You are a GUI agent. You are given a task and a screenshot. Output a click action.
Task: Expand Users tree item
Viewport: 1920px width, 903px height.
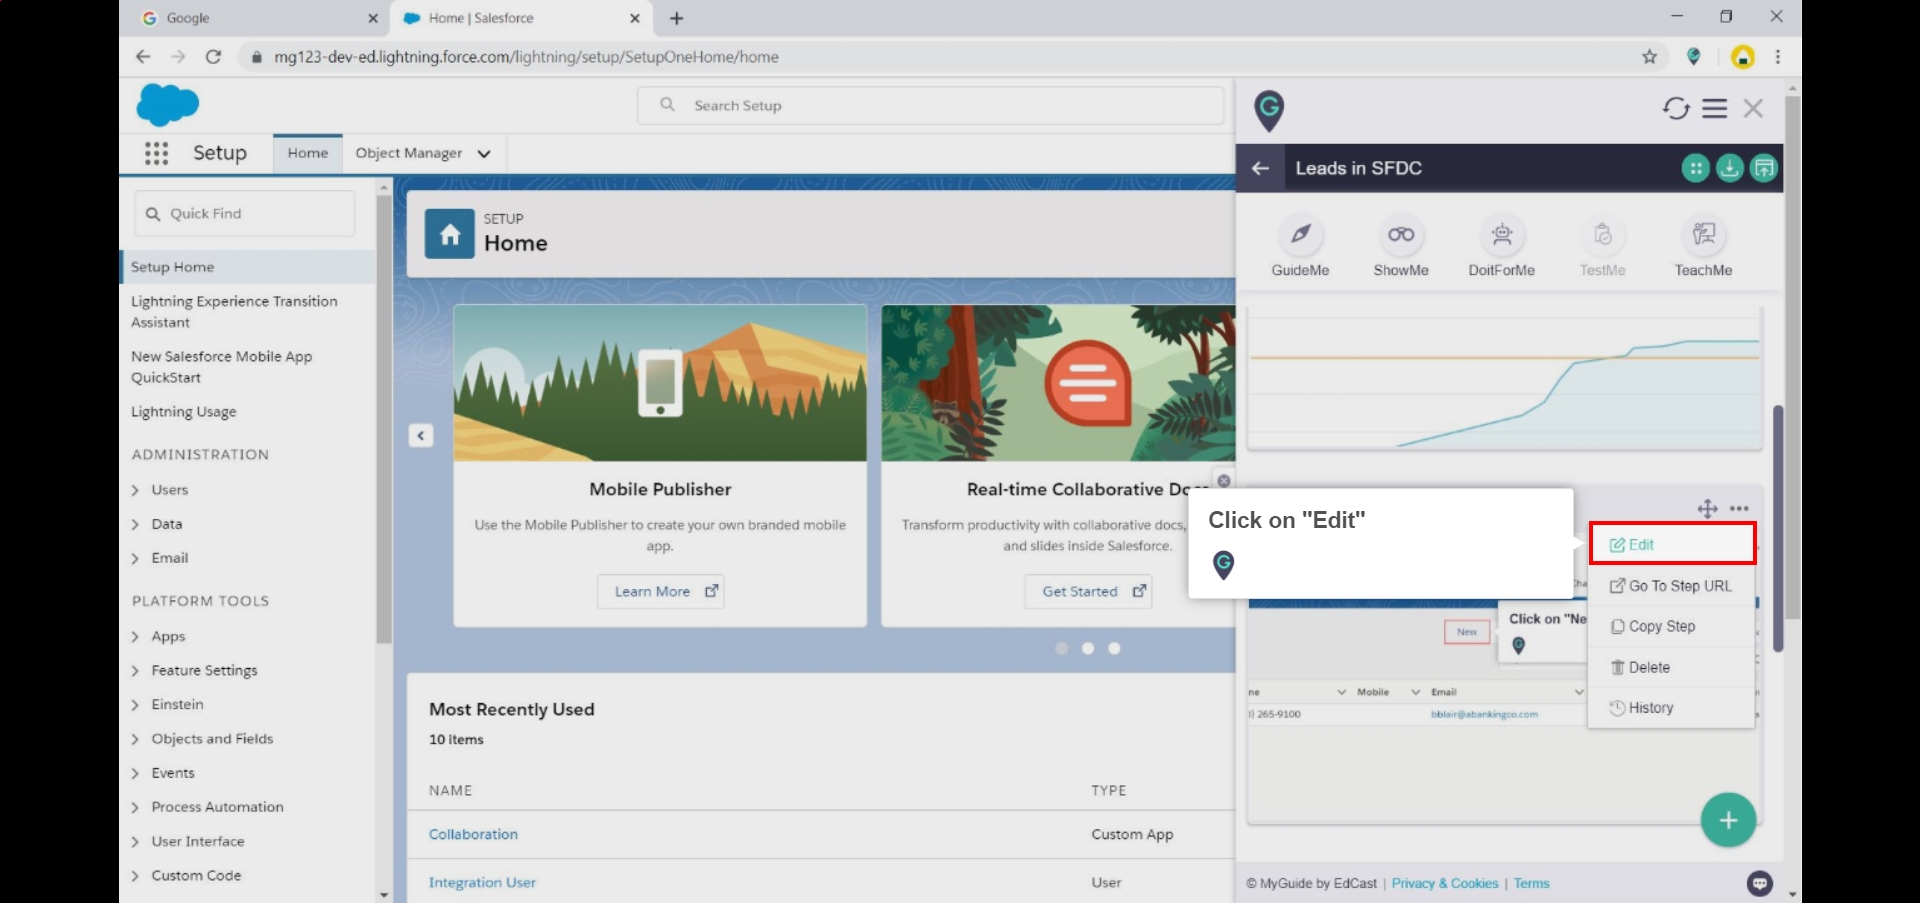[135, 490]
